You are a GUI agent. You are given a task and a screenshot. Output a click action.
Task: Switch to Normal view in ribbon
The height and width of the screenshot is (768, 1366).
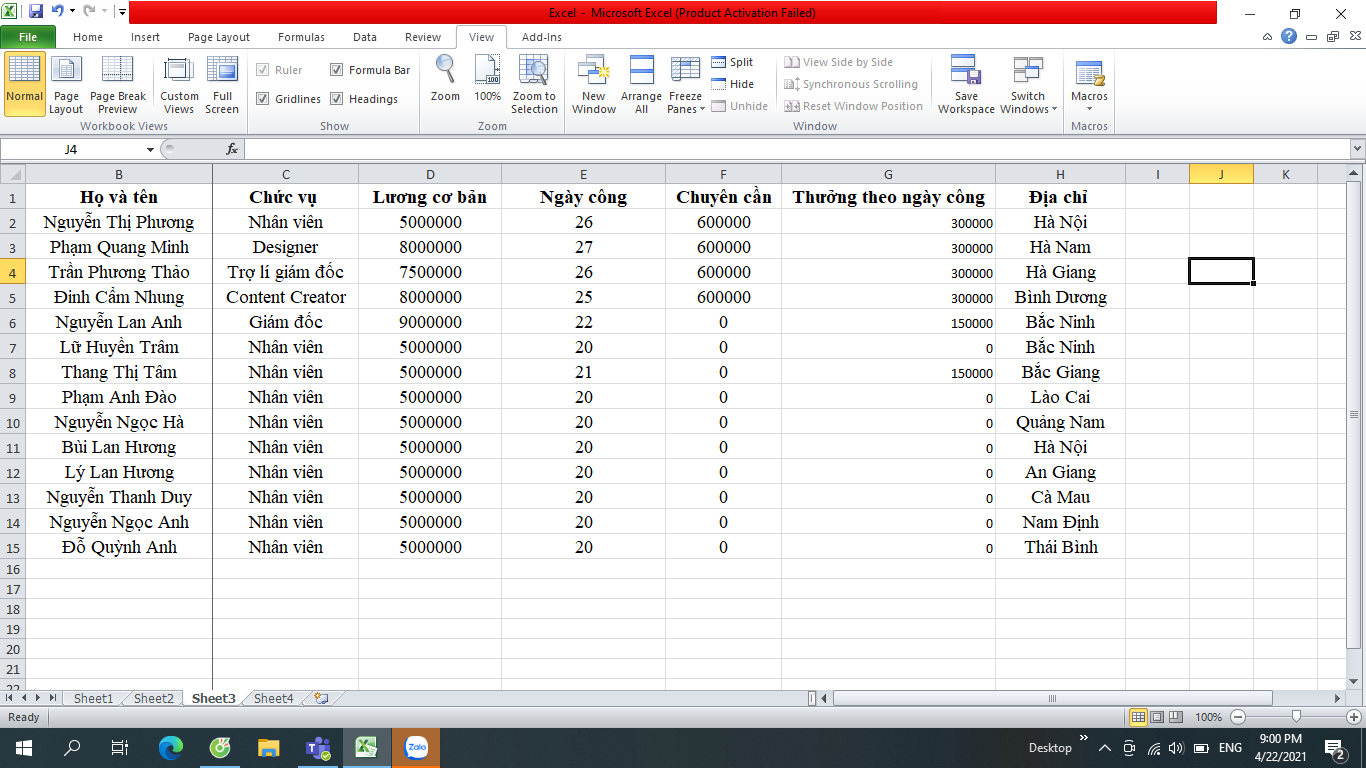point(24,84)
